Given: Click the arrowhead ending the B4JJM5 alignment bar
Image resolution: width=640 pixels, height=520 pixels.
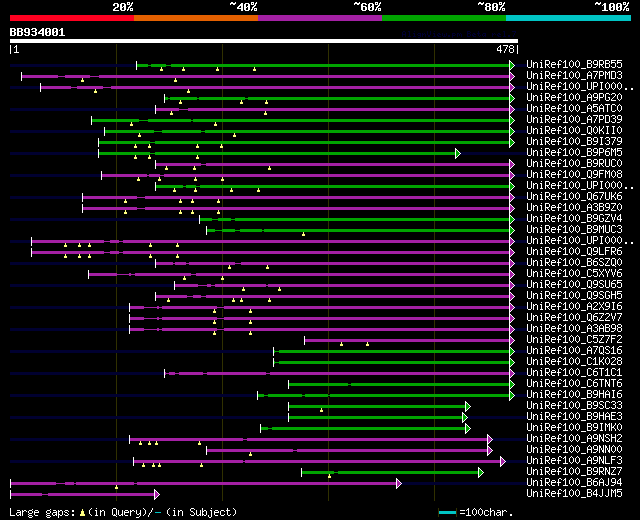Looking at the screenshot, I should tap(157, 495).
